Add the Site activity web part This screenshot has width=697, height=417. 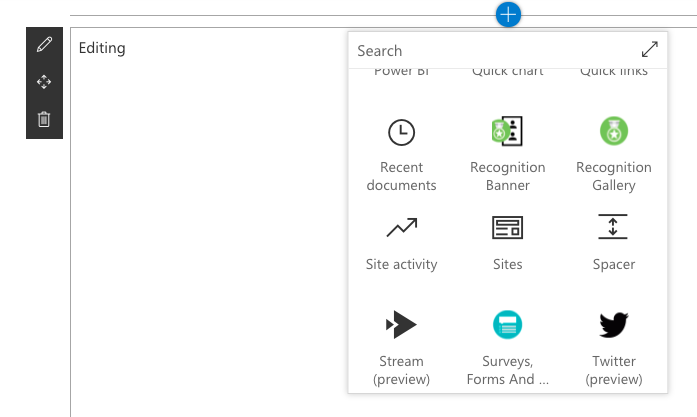[x=401, y=244]
